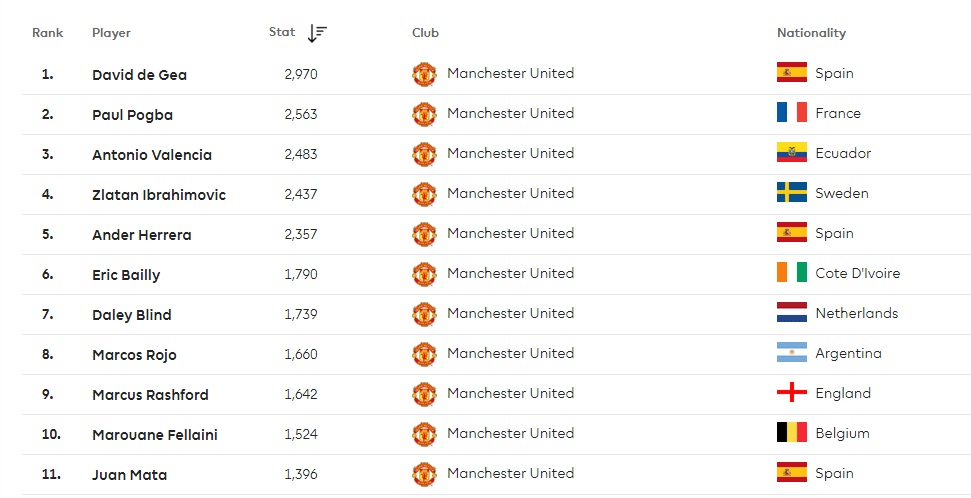The width and height of the screenshot is (971, 498).
Task: Select Zlatan Ibrahimovic player name
Action: coord(158,195)
